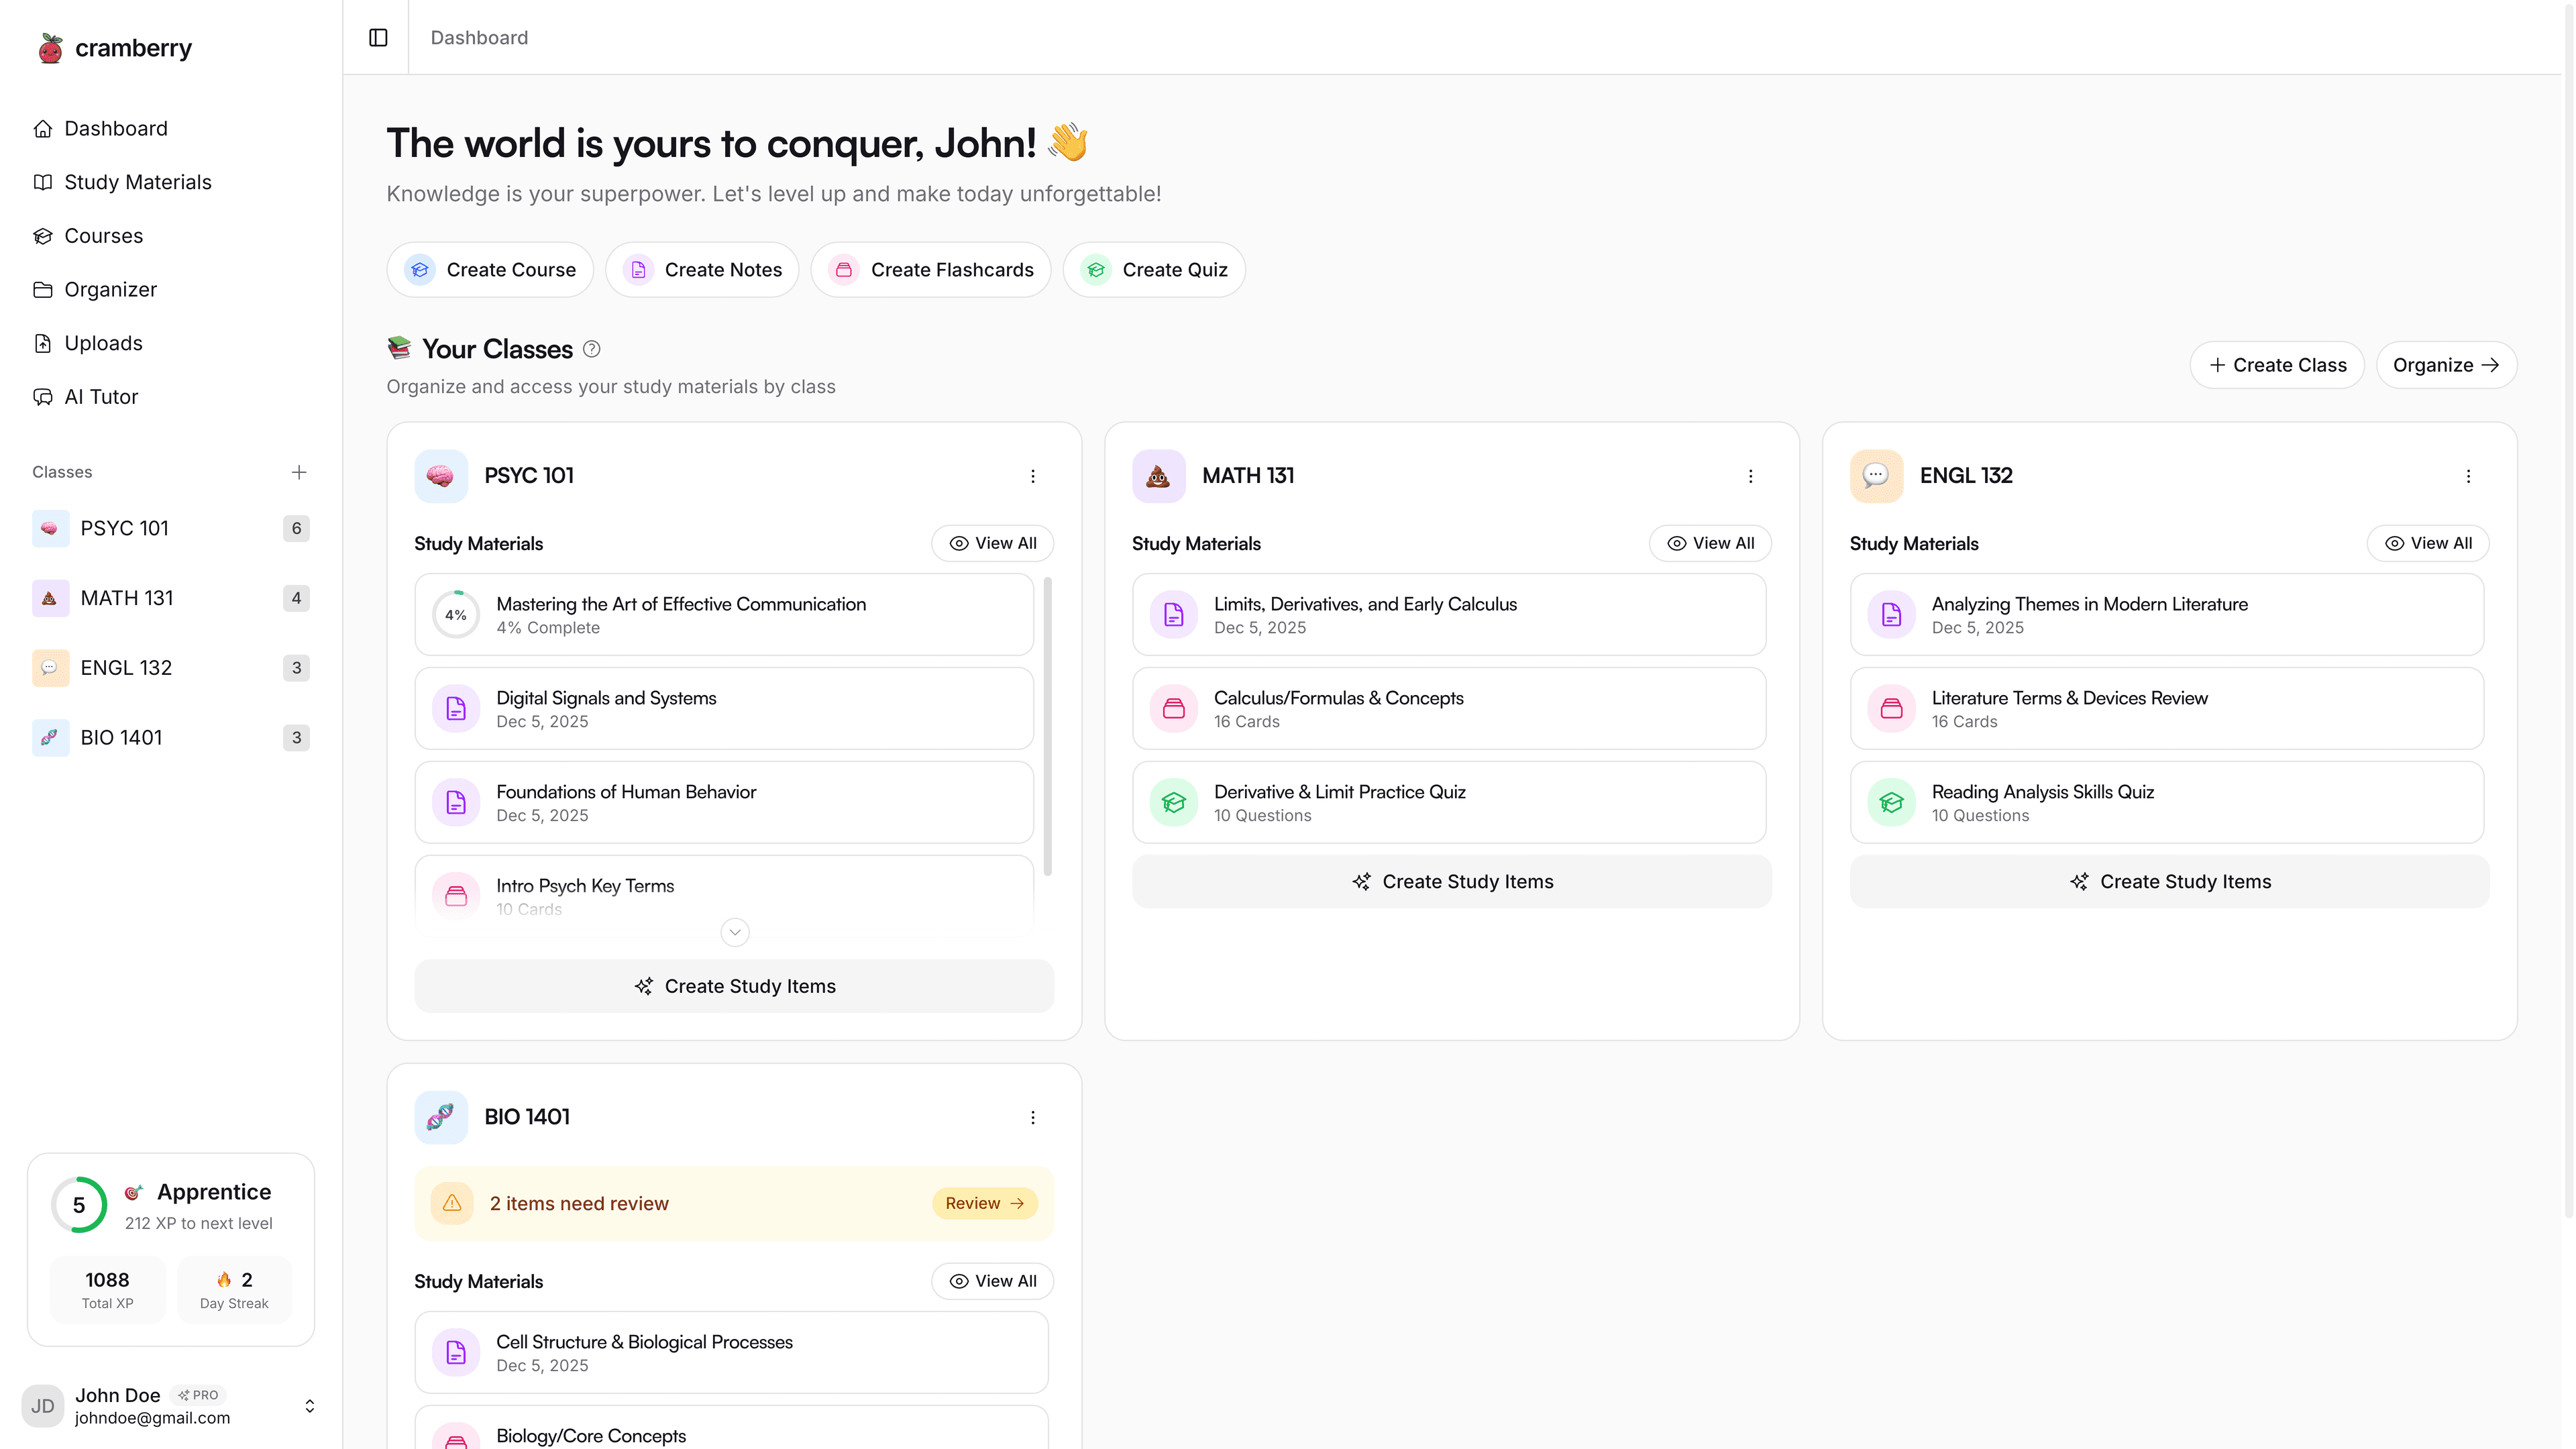Viewport: 2576px width, 1449px height.
Task: Click the help icon beside Your Classes heading
Action: [592, 348]
